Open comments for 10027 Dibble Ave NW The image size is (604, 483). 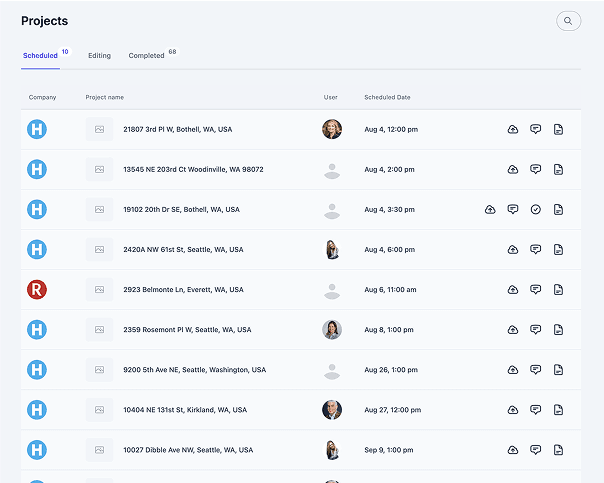535,450
